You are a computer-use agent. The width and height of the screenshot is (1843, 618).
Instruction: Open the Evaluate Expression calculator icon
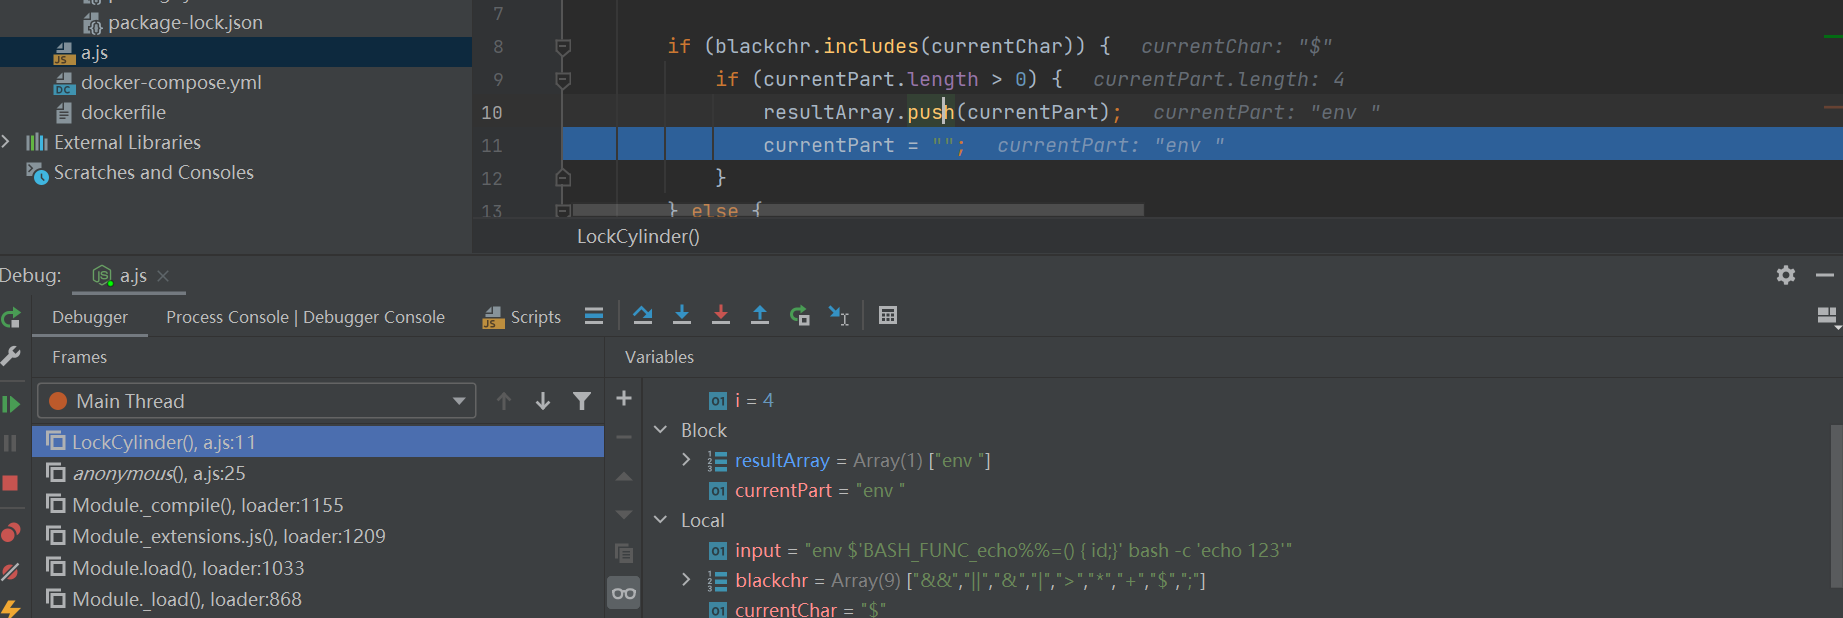(x=887, y=316)
